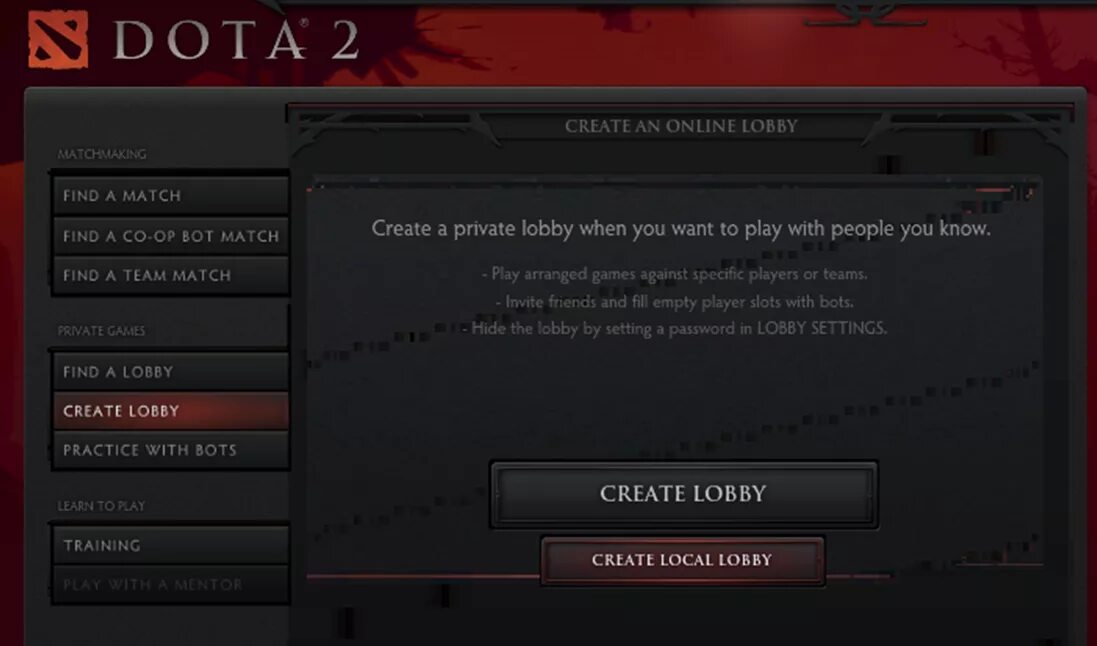This screenshot has height=646, width=1097.
Task: Click the Create an Online Lobby panel title
Action: click(x=681, y=126)
